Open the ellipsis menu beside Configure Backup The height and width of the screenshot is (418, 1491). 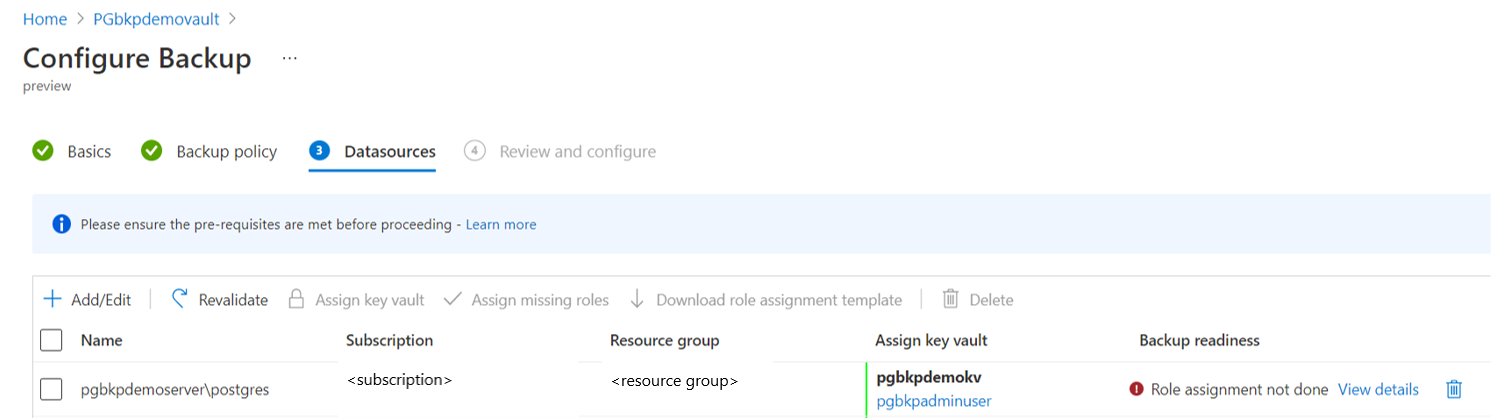[x=289, y=59]
